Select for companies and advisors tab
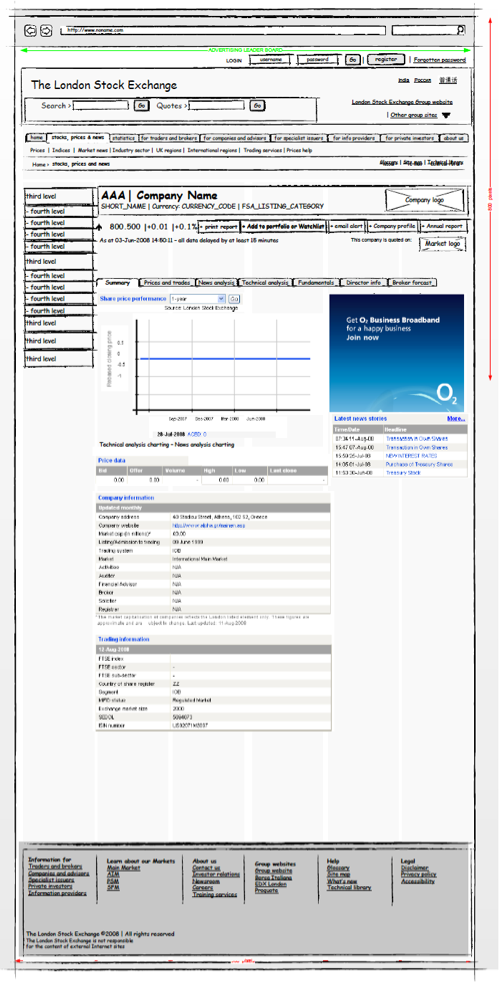 coord(236,138)
